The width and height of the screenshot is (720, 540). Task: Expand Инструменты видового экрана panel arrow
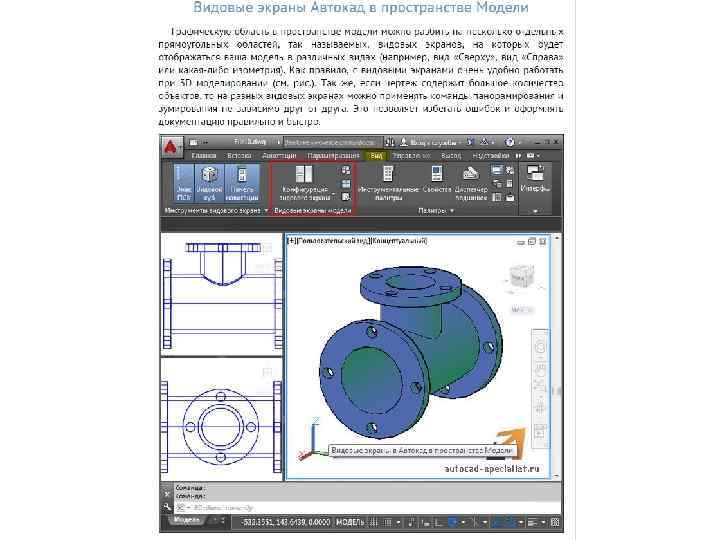265,211
